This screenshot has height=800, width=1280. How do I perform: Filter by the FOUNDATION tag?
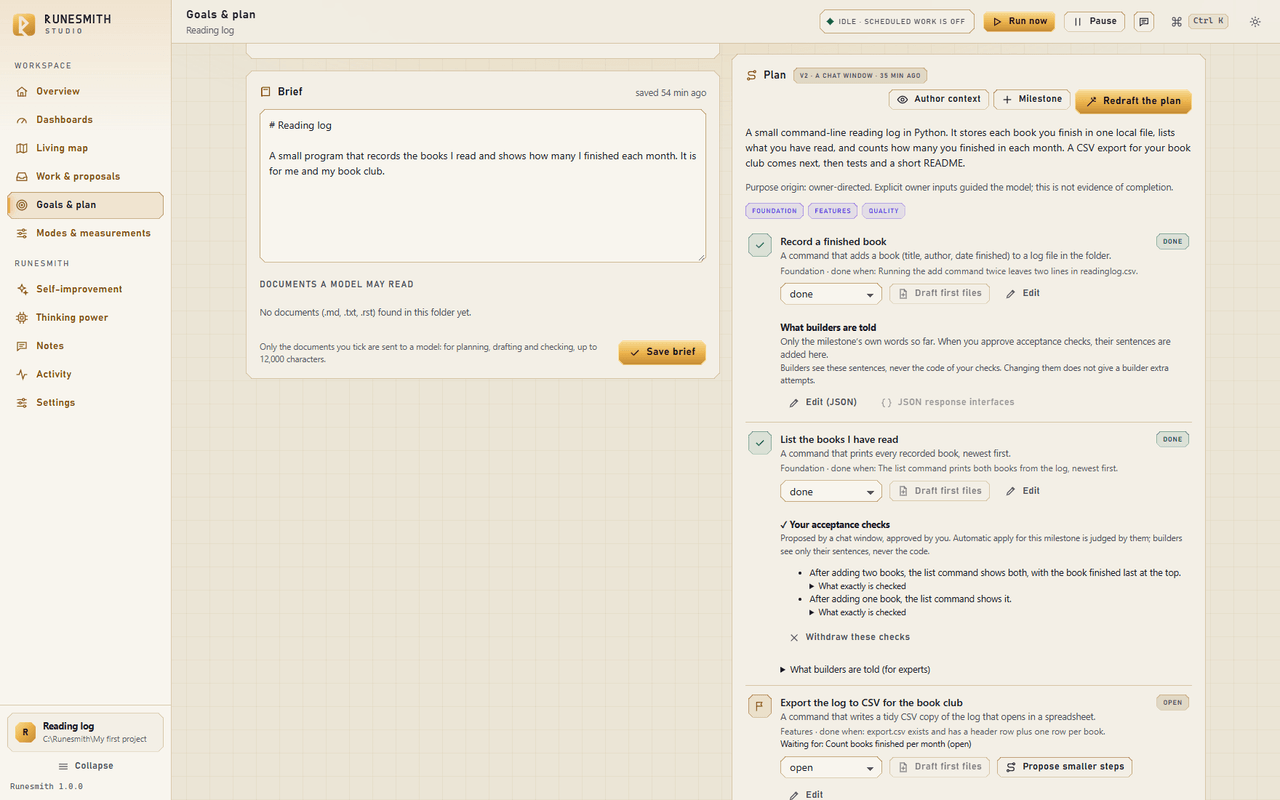774,211
